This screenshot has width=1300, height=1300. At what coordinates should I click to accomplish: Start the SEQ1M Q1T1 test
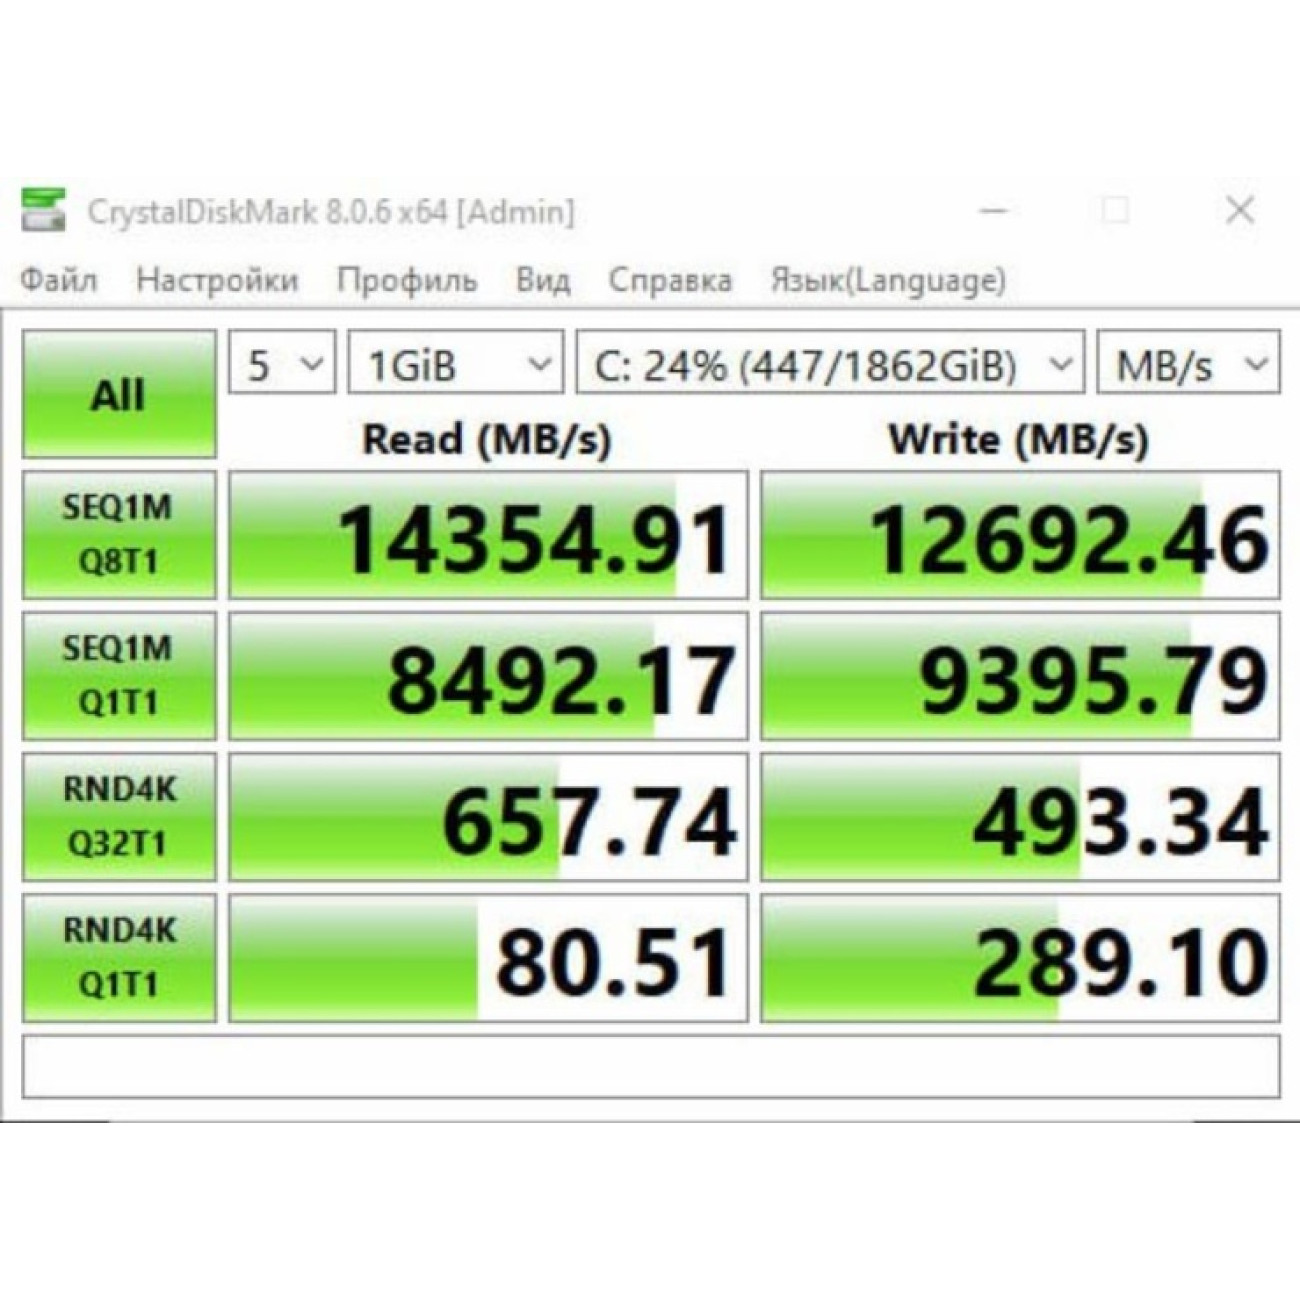[x=119, y=676]
